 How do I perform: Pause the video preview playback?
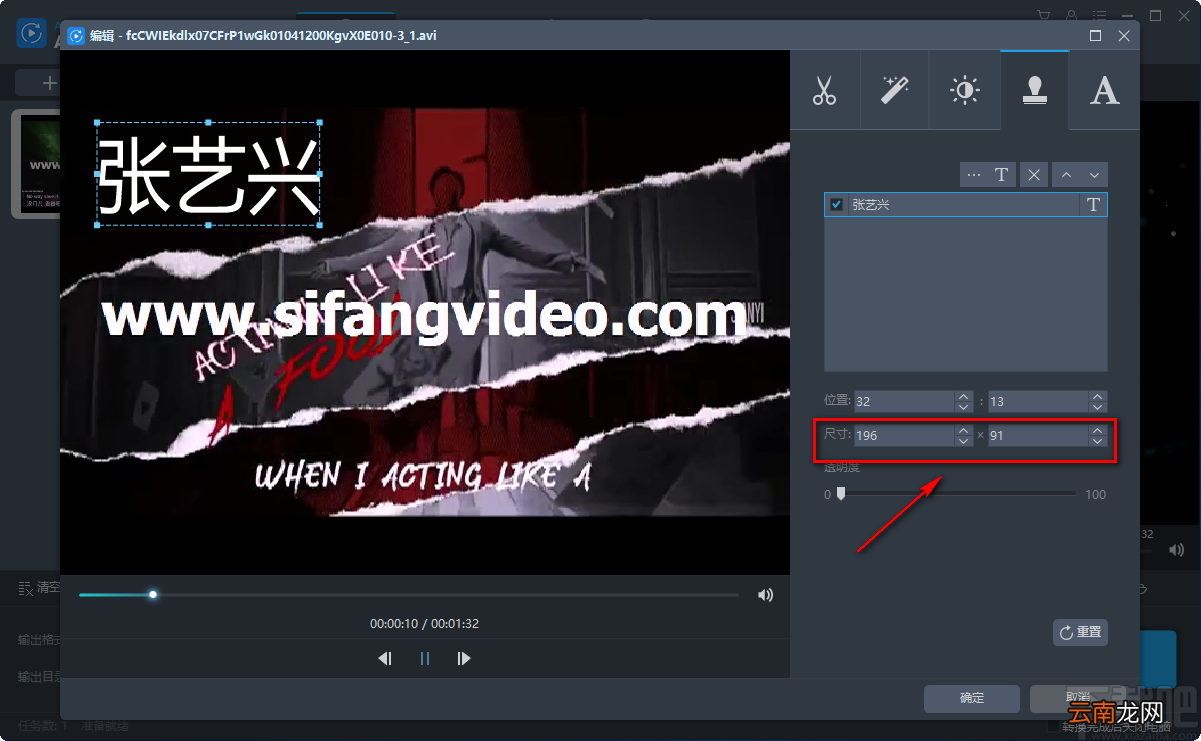[x=425, y=658]
